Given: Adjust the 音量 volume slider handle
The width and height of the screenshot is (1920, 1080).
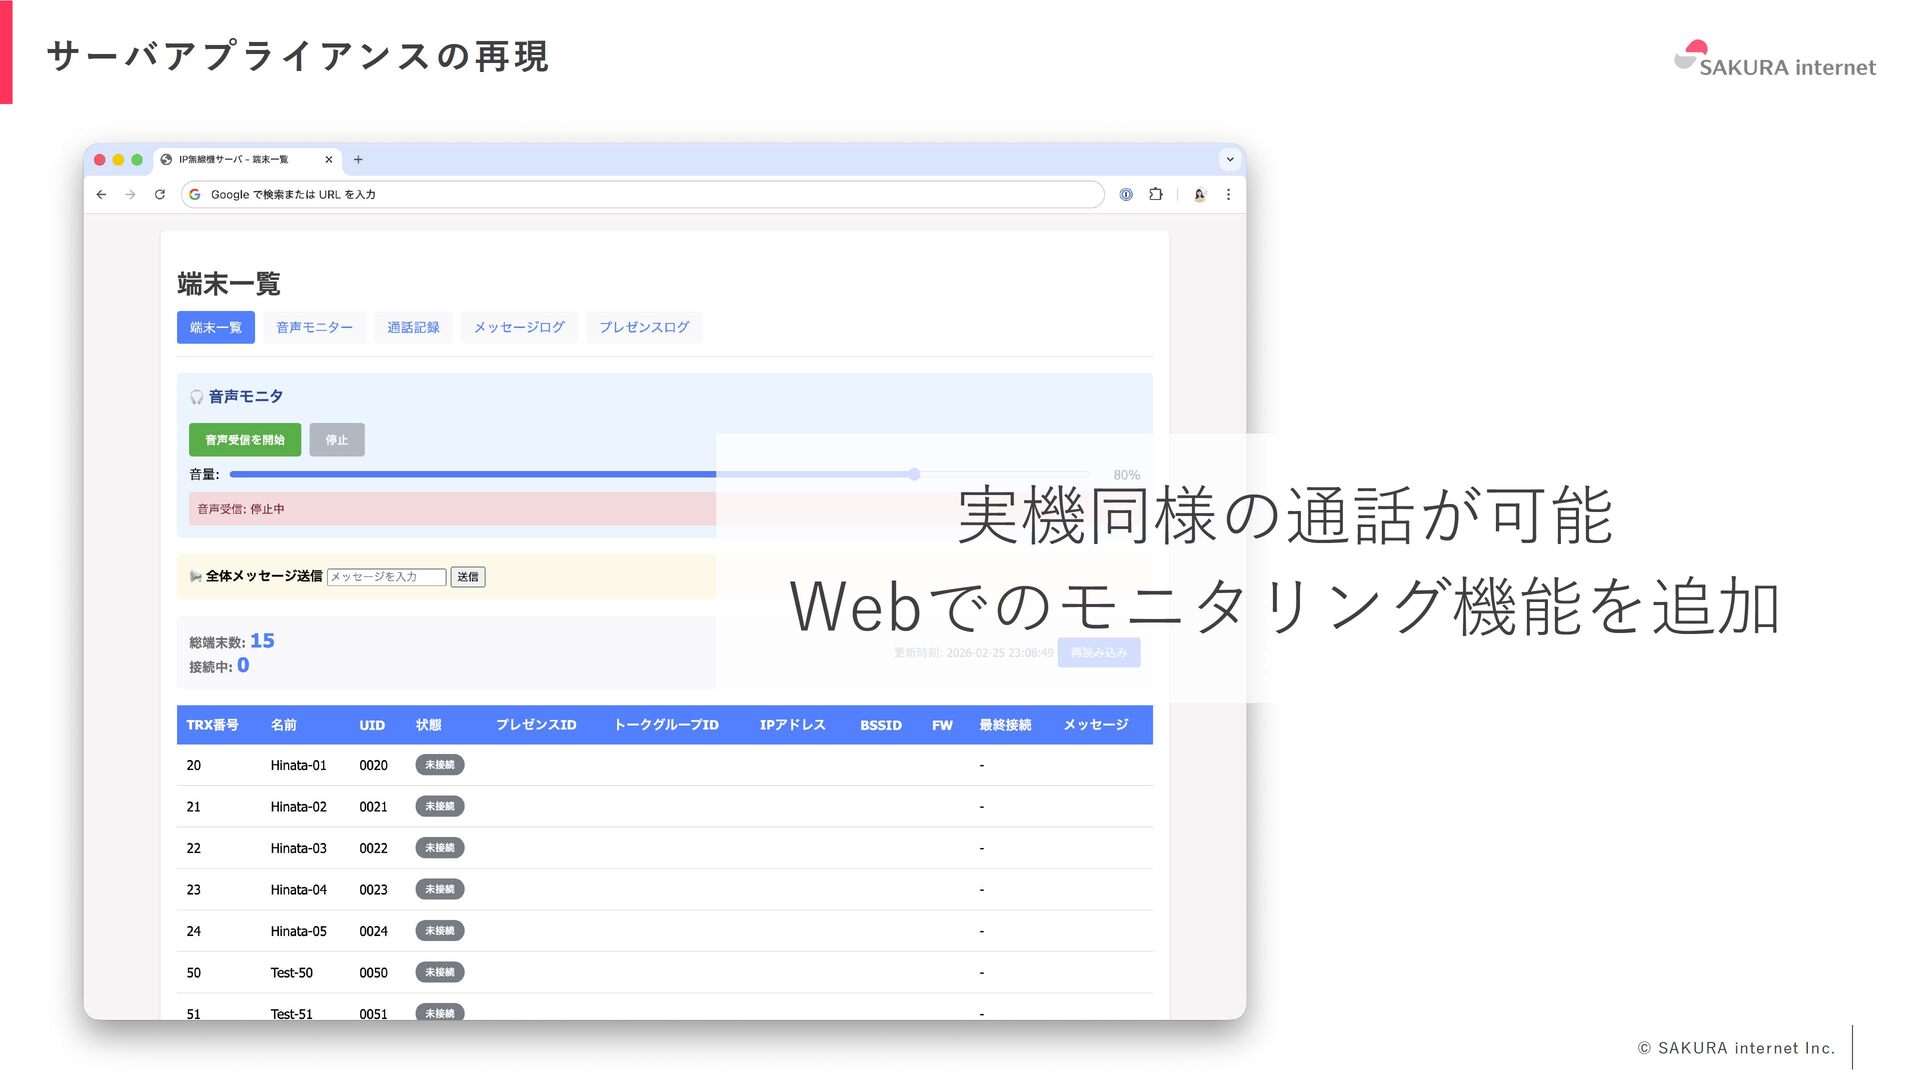Looking at the screenshot, I should [914, 475].
